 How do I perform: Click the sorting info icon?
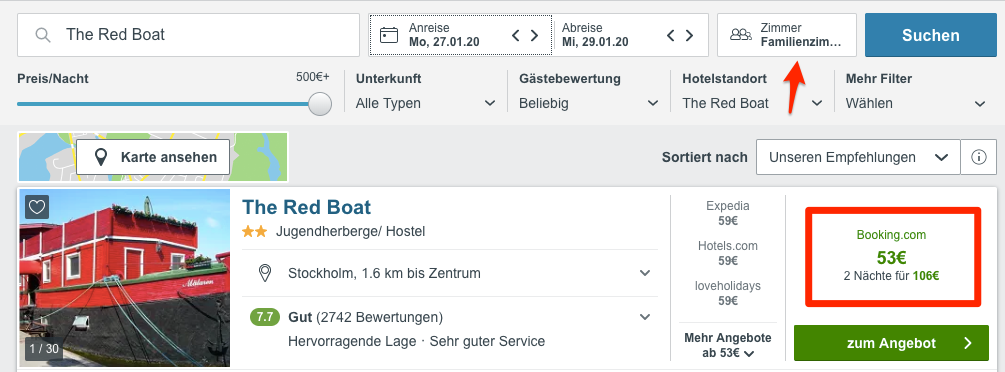point(979,157)
